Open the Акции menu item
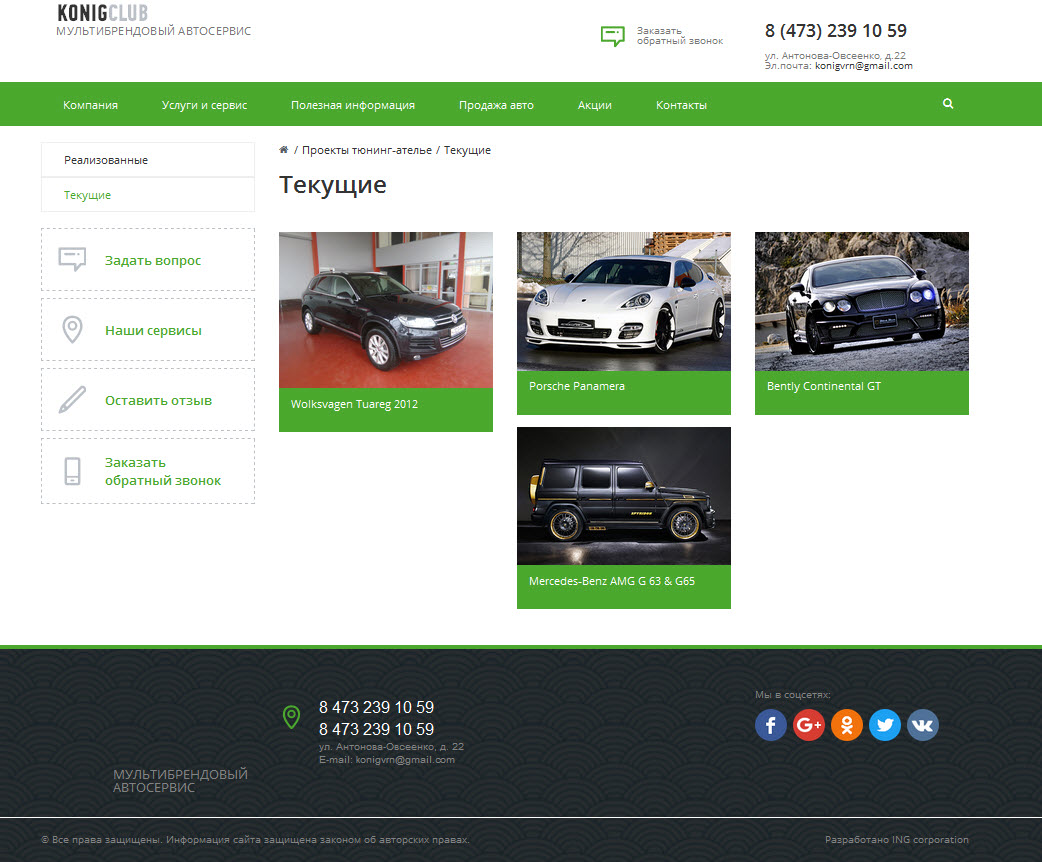 click(x=595, y=105)
